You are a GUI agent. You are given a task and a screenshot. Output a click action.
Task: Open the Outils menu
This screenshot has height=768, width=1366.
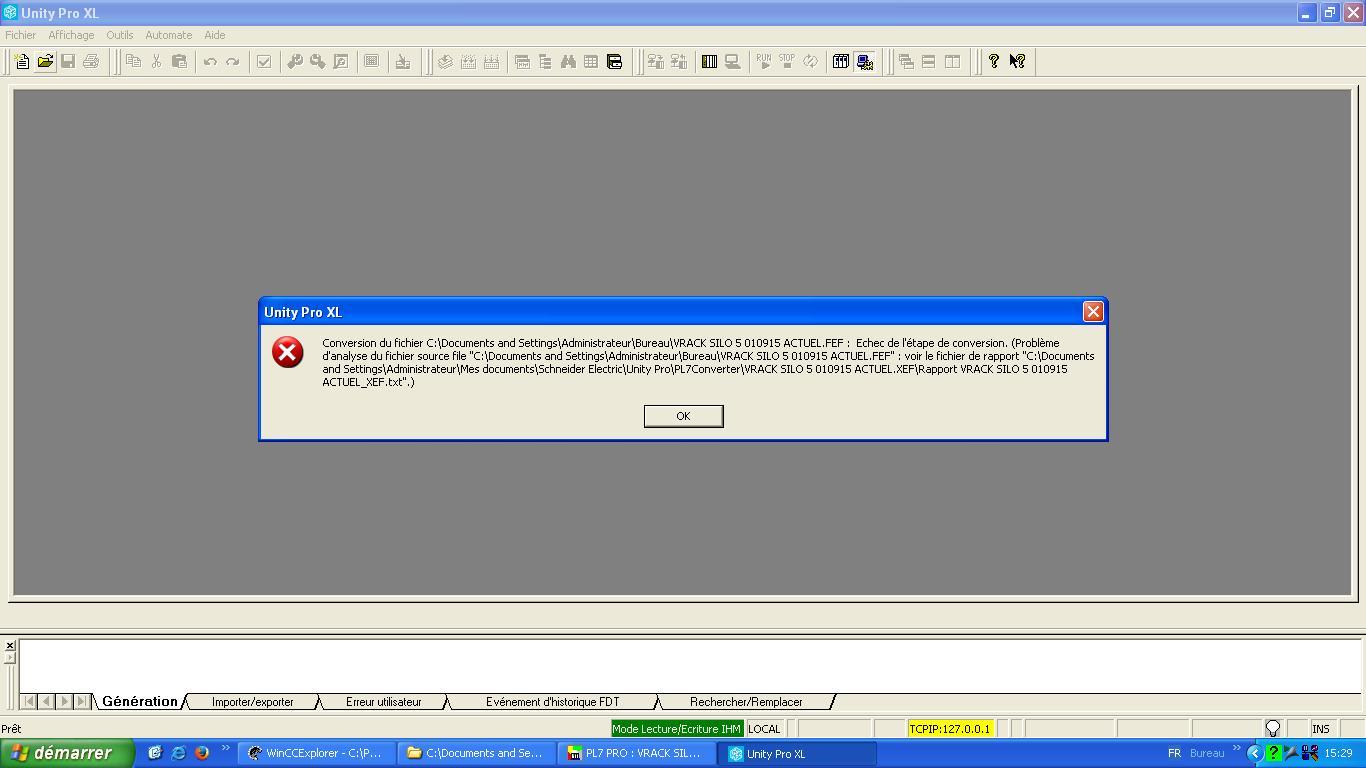pyautogui.click(x=119, y=35)
